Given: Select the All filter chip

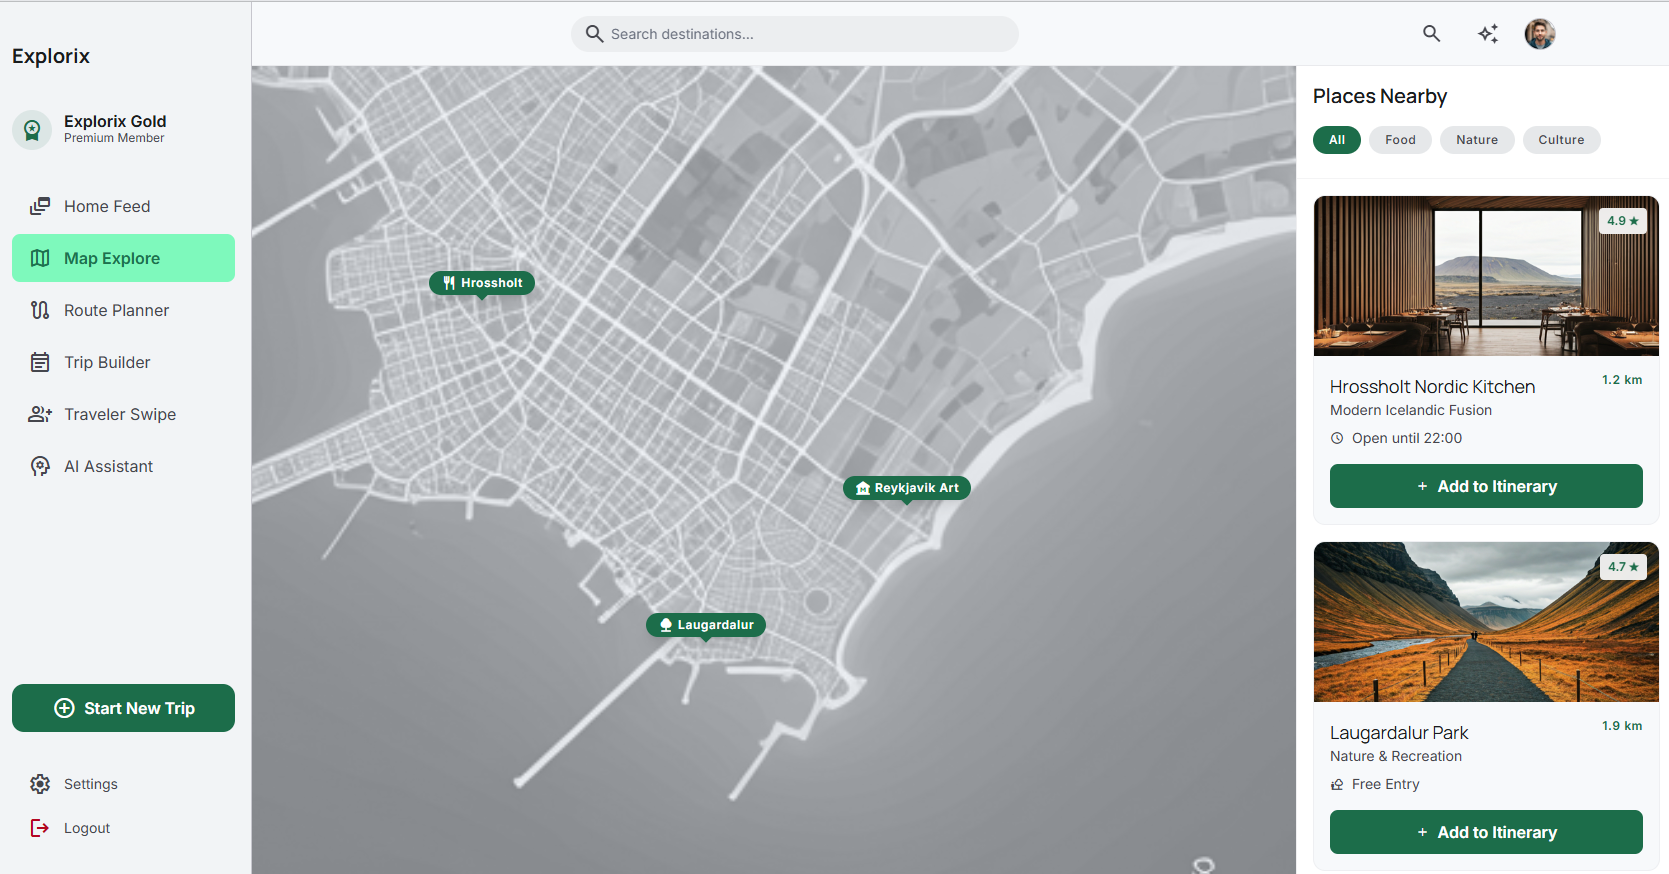Looking at the screenshot, I should click(1337, 140).
